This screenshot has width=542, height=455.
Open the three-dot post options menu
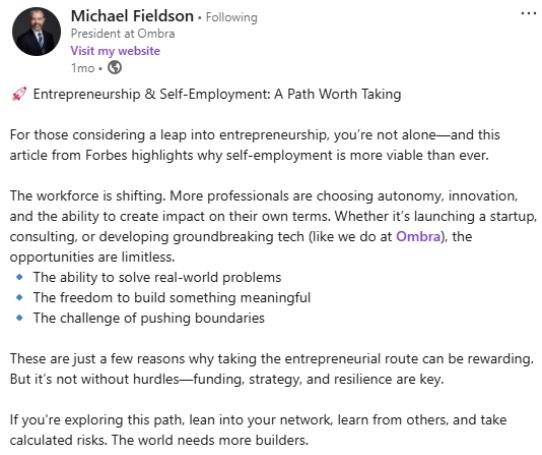(x=529, y=14)
